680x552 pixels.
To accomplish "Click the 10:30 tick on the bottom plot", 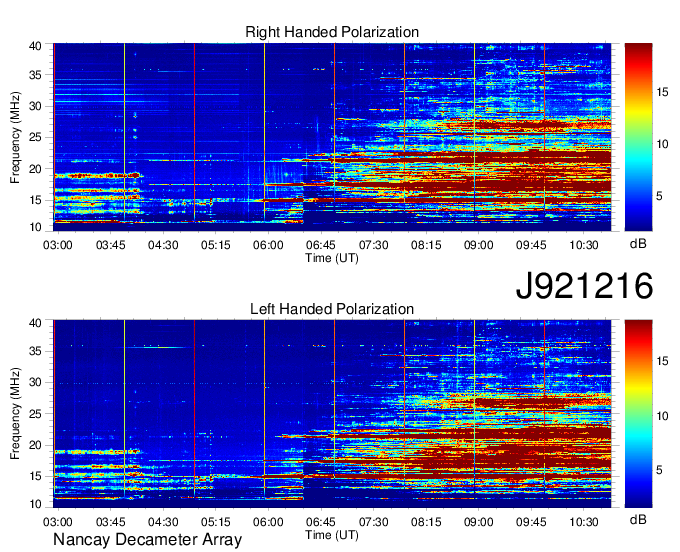I will tap(584, 522).
